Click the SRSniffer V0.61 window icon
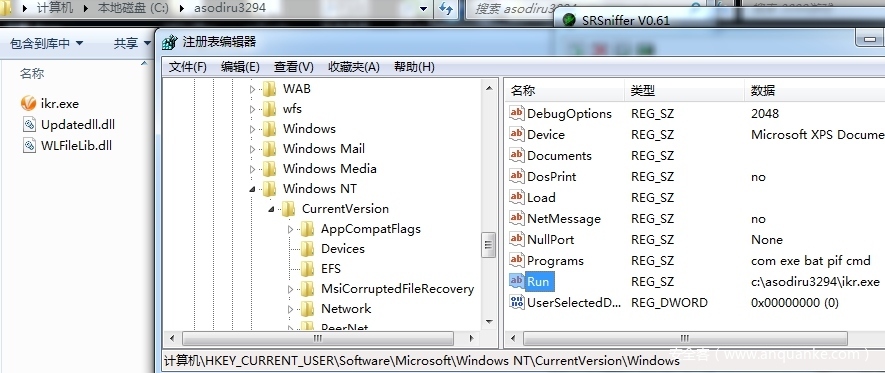 570,21
